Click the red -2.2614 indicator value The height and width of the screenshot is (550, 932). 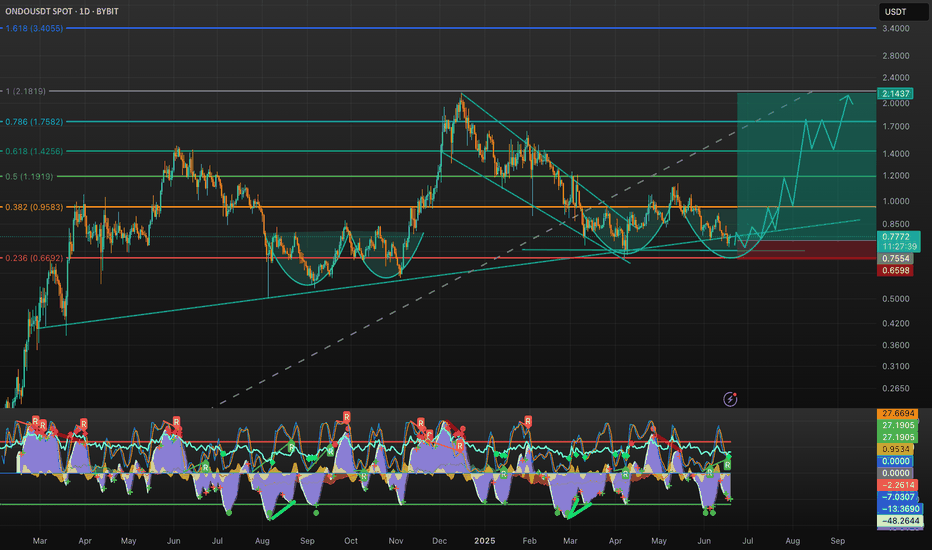coord(896,485)
